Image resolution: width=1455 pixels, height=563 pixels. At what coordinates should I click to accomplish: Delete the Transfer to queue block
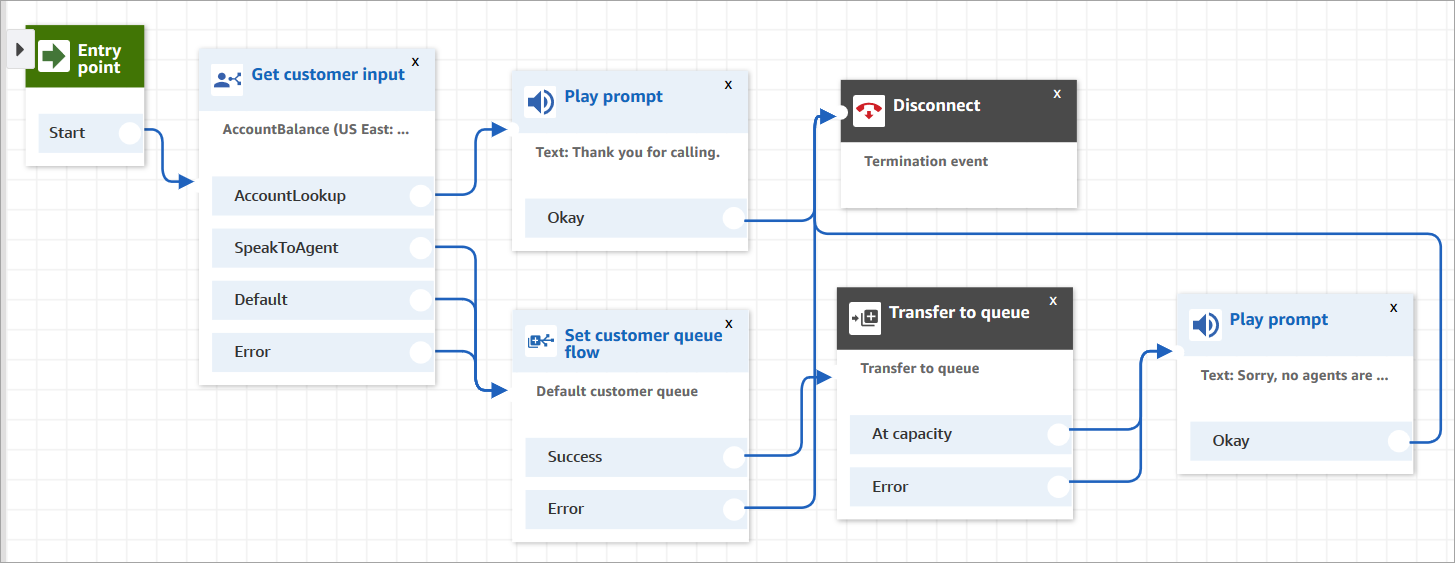(1053, 300)
